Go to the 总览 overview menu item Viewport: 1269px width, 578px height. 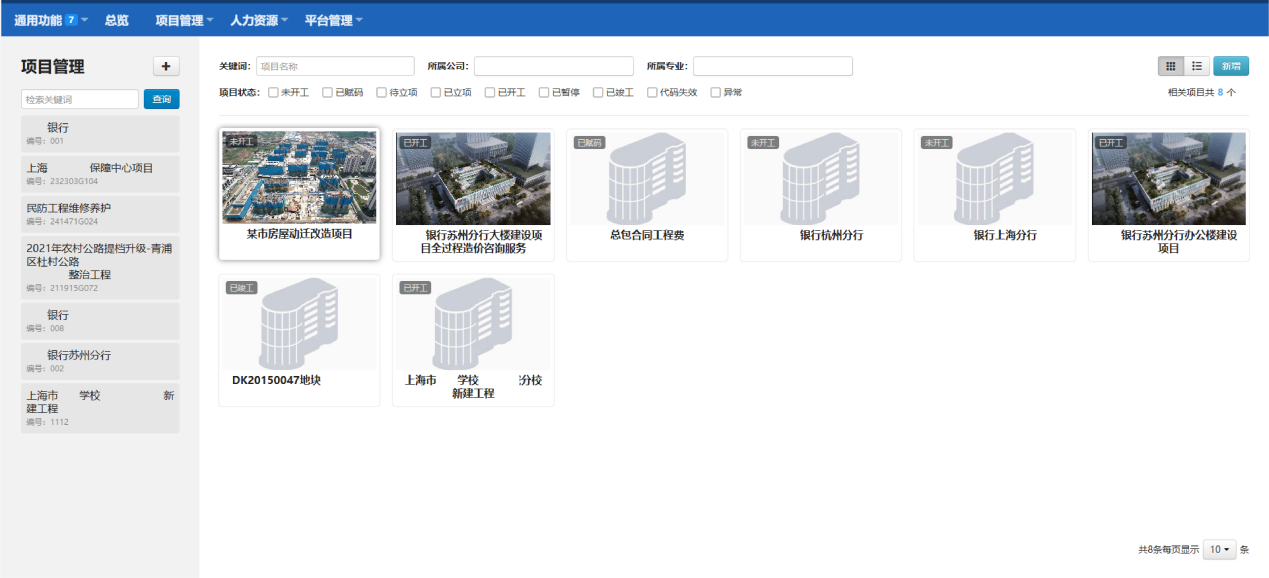117,20
